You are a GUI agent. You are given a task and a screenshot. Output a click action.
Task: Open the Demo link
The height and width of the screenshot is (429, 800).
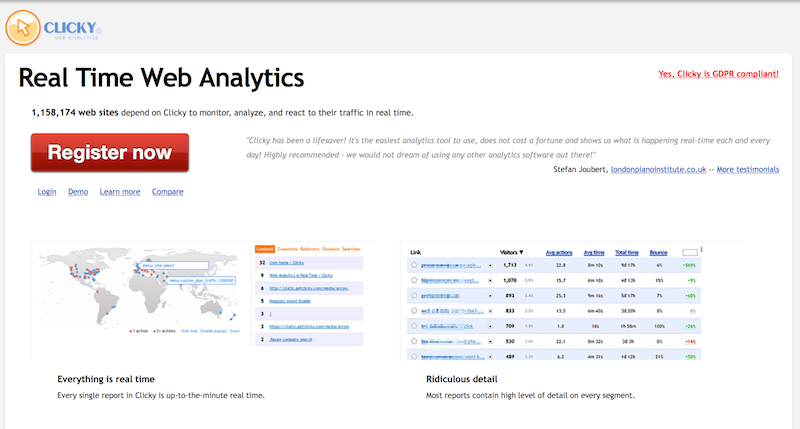[x=78, y=192]
